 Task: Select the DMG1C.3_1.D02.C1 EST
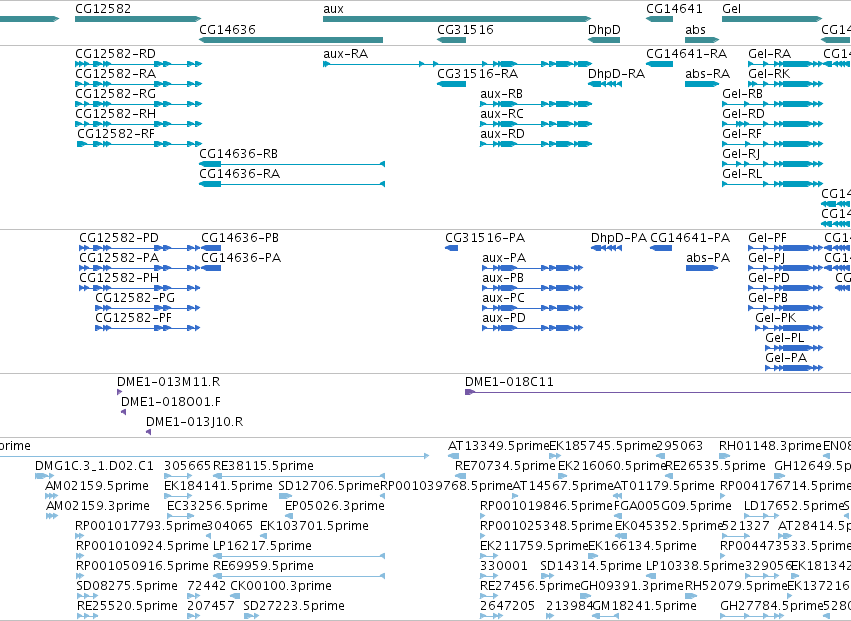45,476
